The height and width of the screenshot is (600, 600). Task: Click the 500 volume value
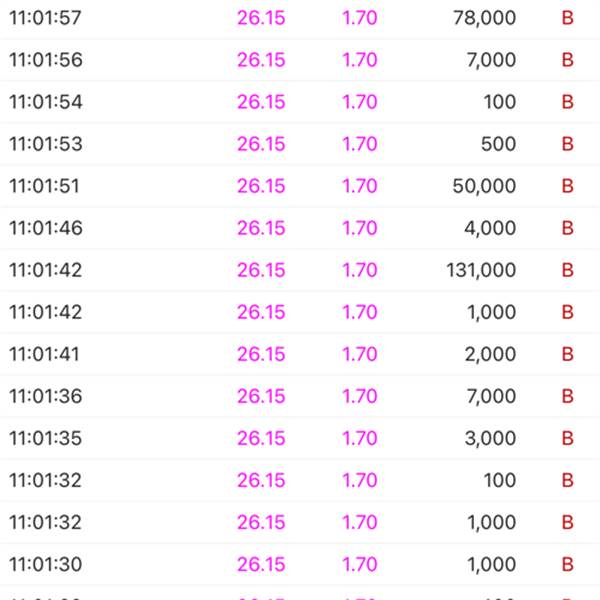click(x=498, y=144)
